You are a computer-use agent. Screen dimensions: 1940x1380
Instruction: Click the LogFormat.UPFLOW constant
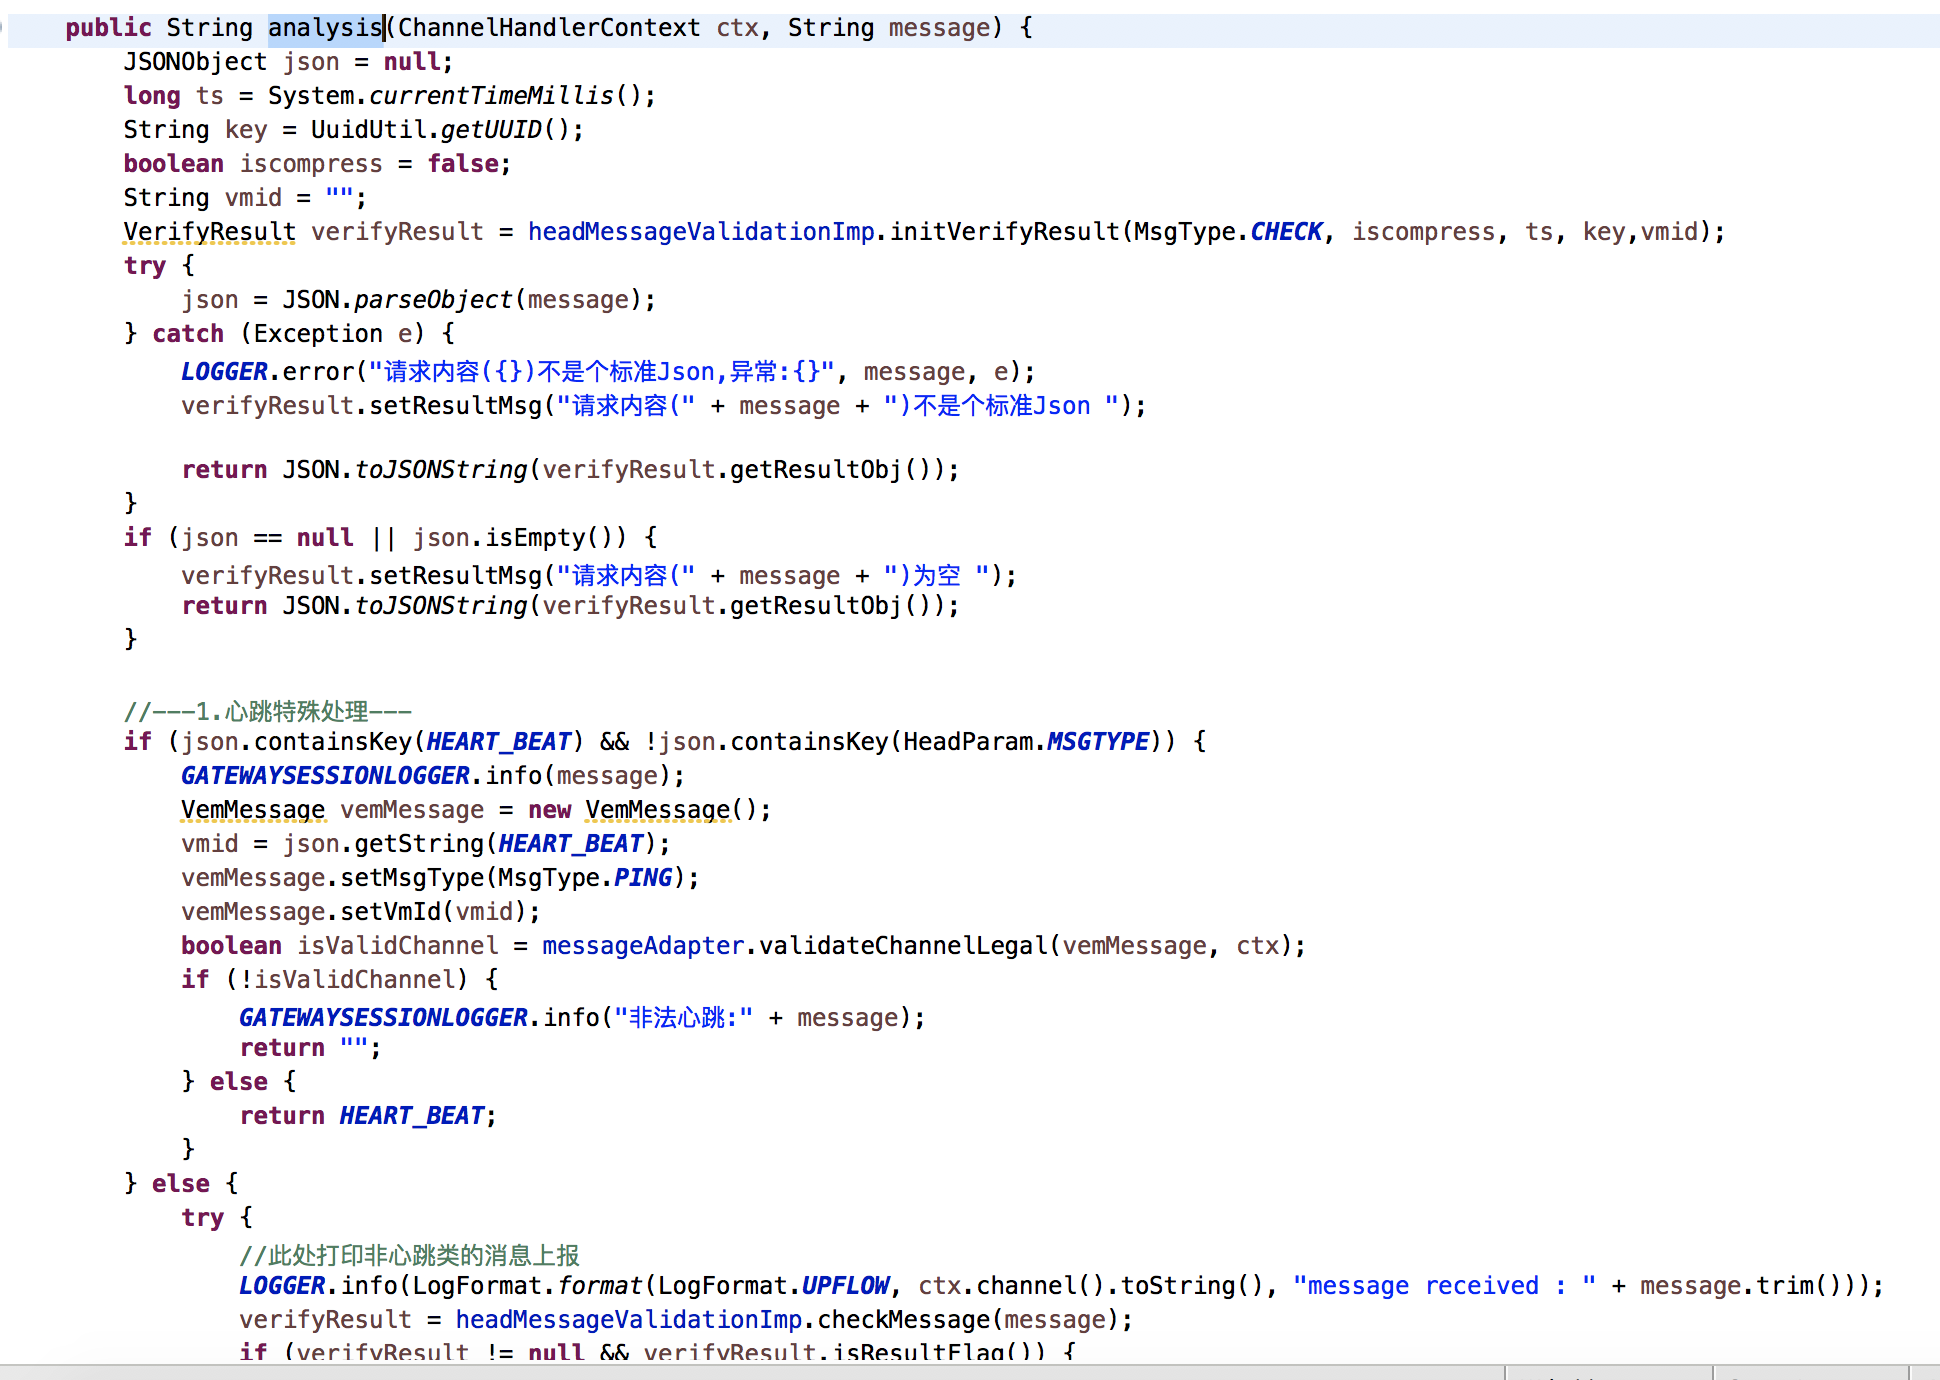(845, 1286)
